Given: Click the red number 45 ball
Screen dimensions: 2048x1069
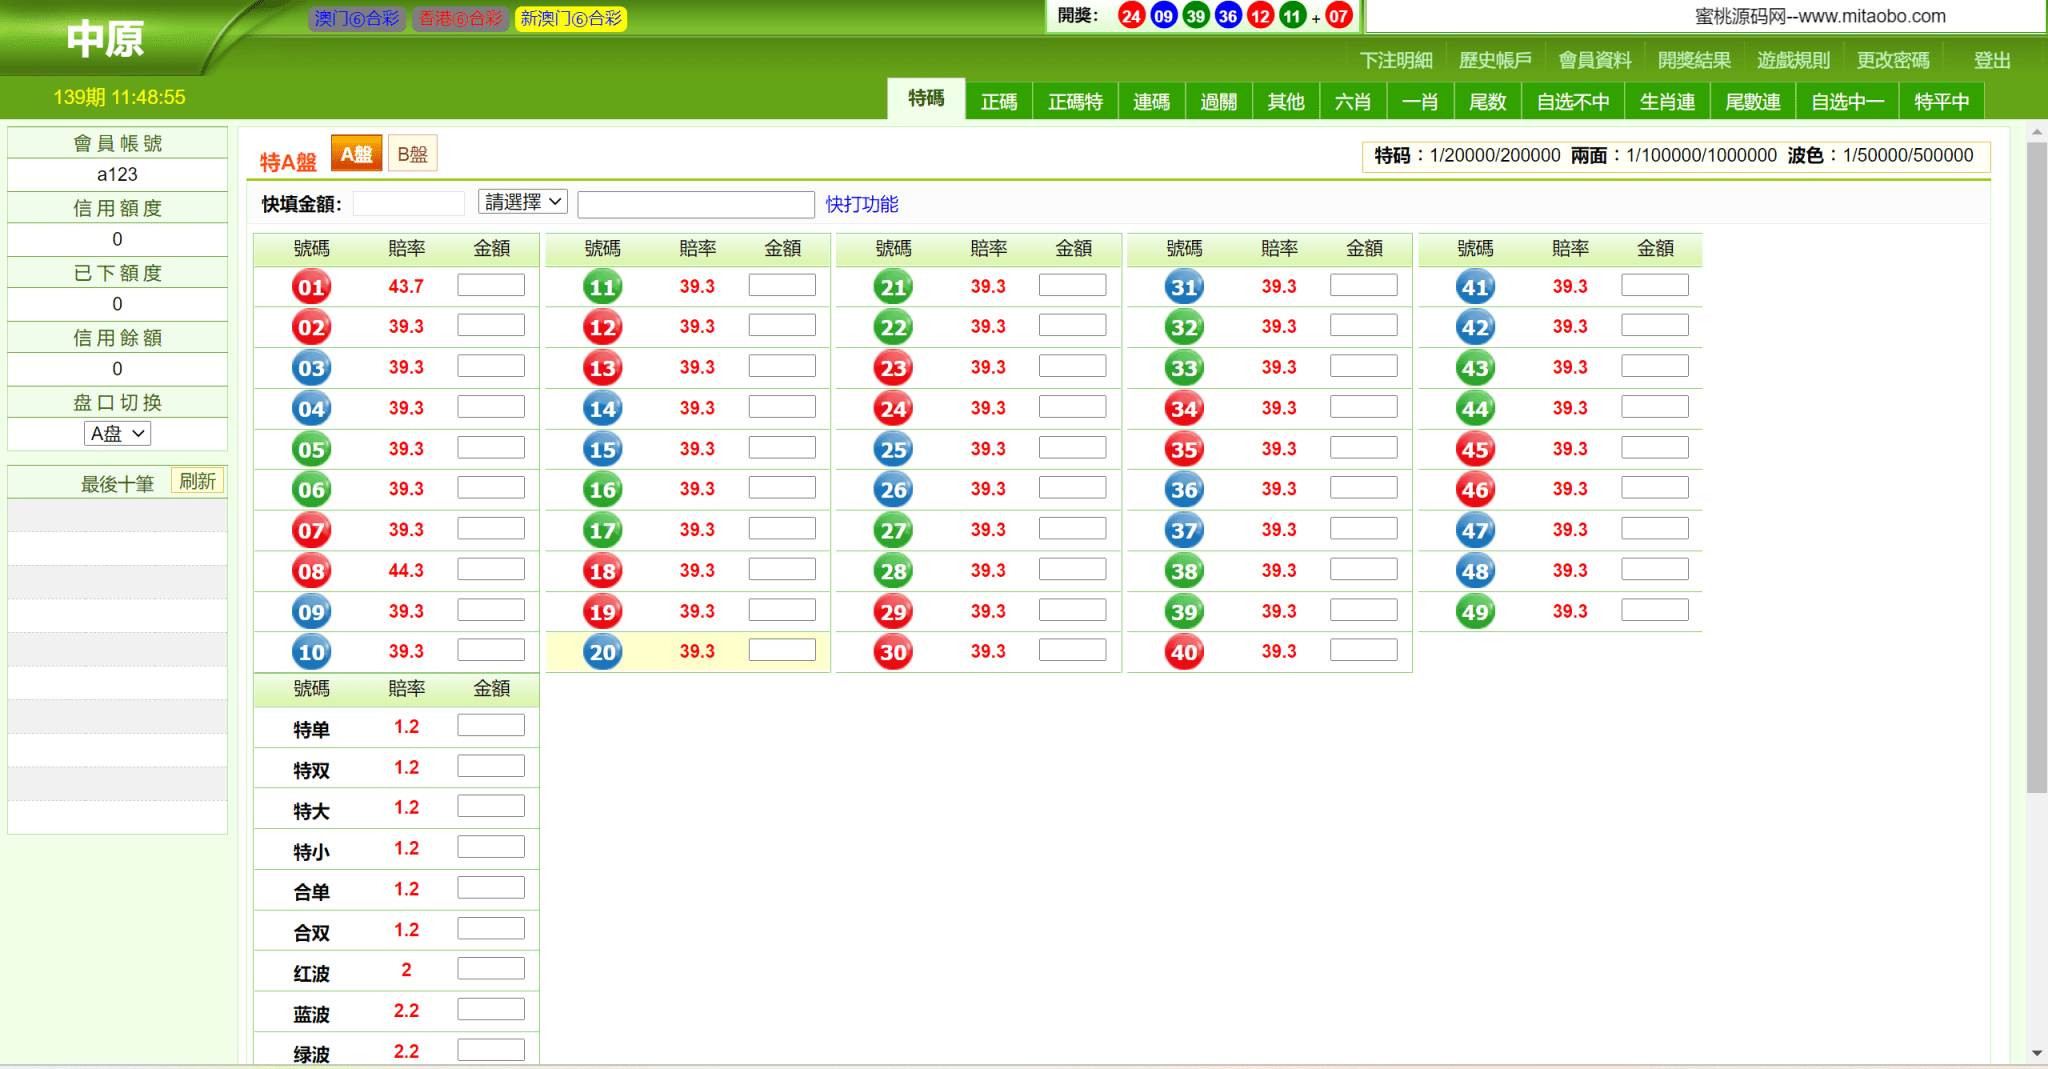Looking at the screenshot, I should pyautogui.click(x=1475, y=450).
